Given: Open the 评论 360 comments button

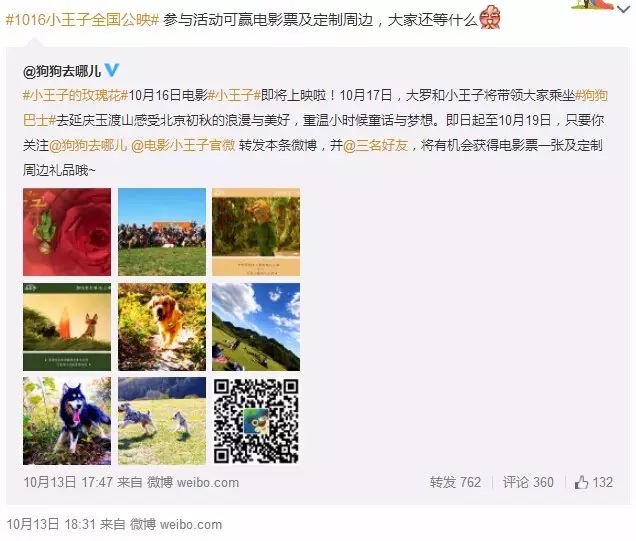Looking at the screenshot, I should [x=528, y=482].
